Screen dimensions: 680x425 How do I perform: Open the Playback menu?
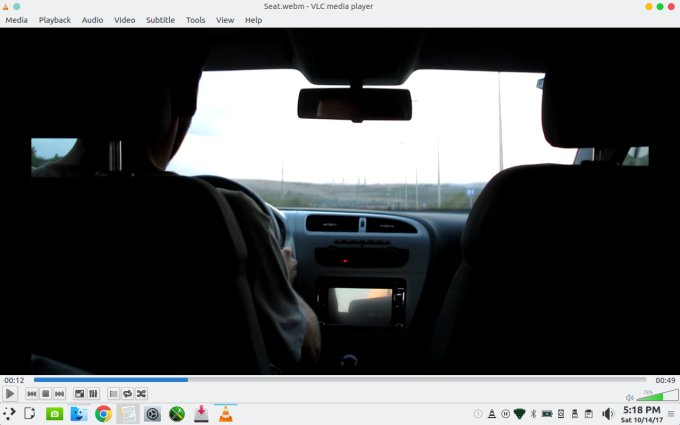[x=55, y=20]
